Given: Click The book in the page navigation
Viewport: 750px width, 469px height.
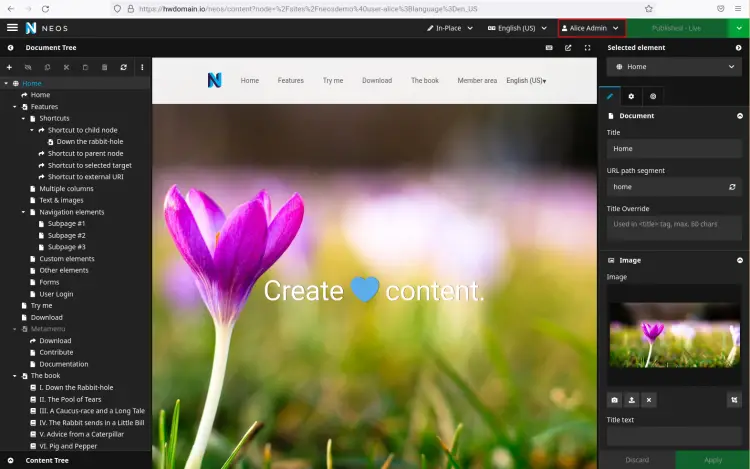Looking at the screenshot, I should [425, 80].
